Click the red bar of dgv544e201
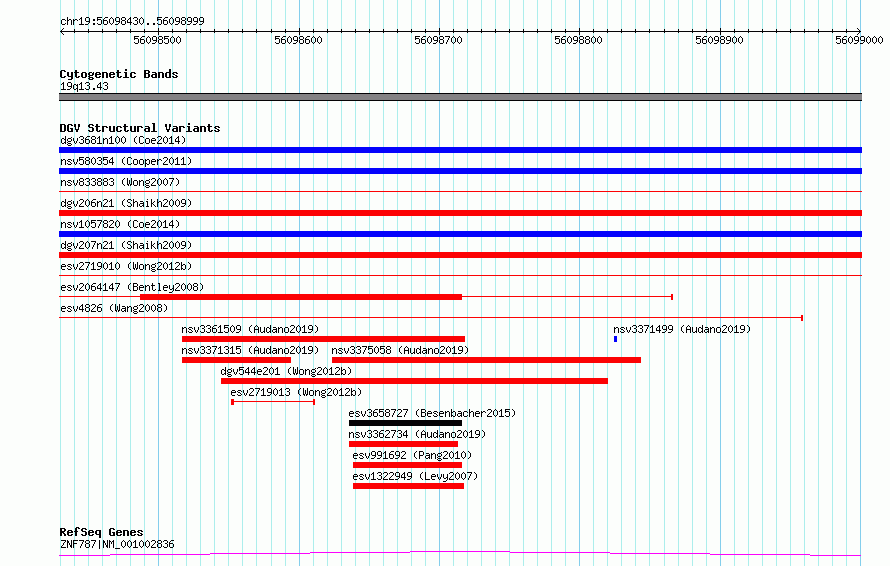The image size is (890, 566). 414,381
